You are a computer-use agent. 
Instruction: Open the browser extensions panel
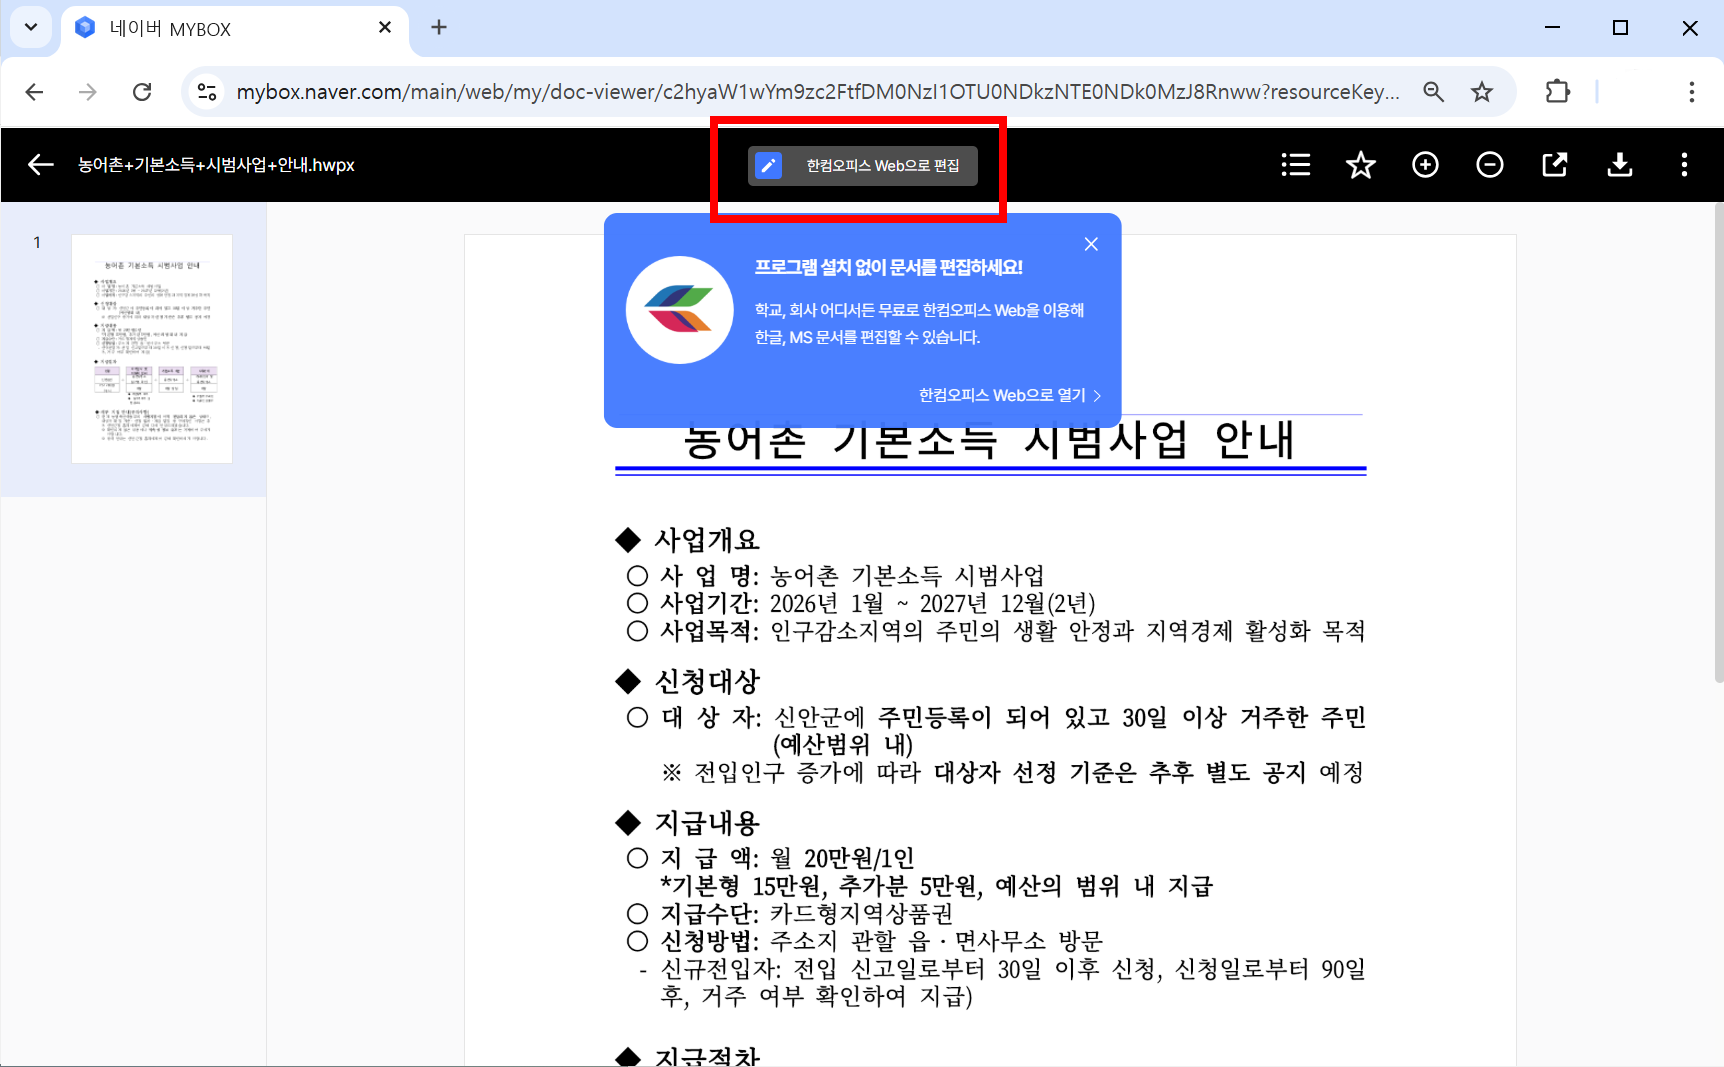[1557, 91]
